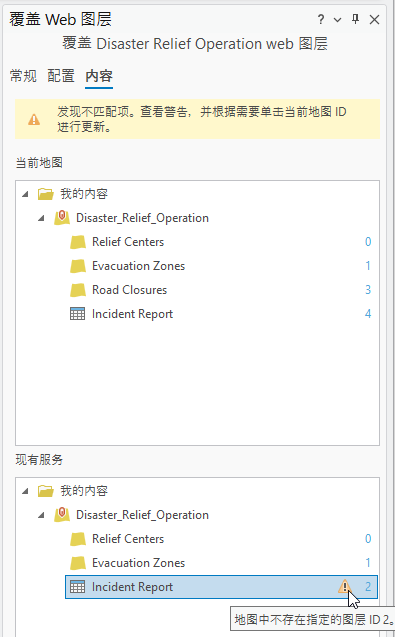Collapse Disaster_Relief_Operation under existing service
The height and width of the screenshot is (637, 395).
41,515
